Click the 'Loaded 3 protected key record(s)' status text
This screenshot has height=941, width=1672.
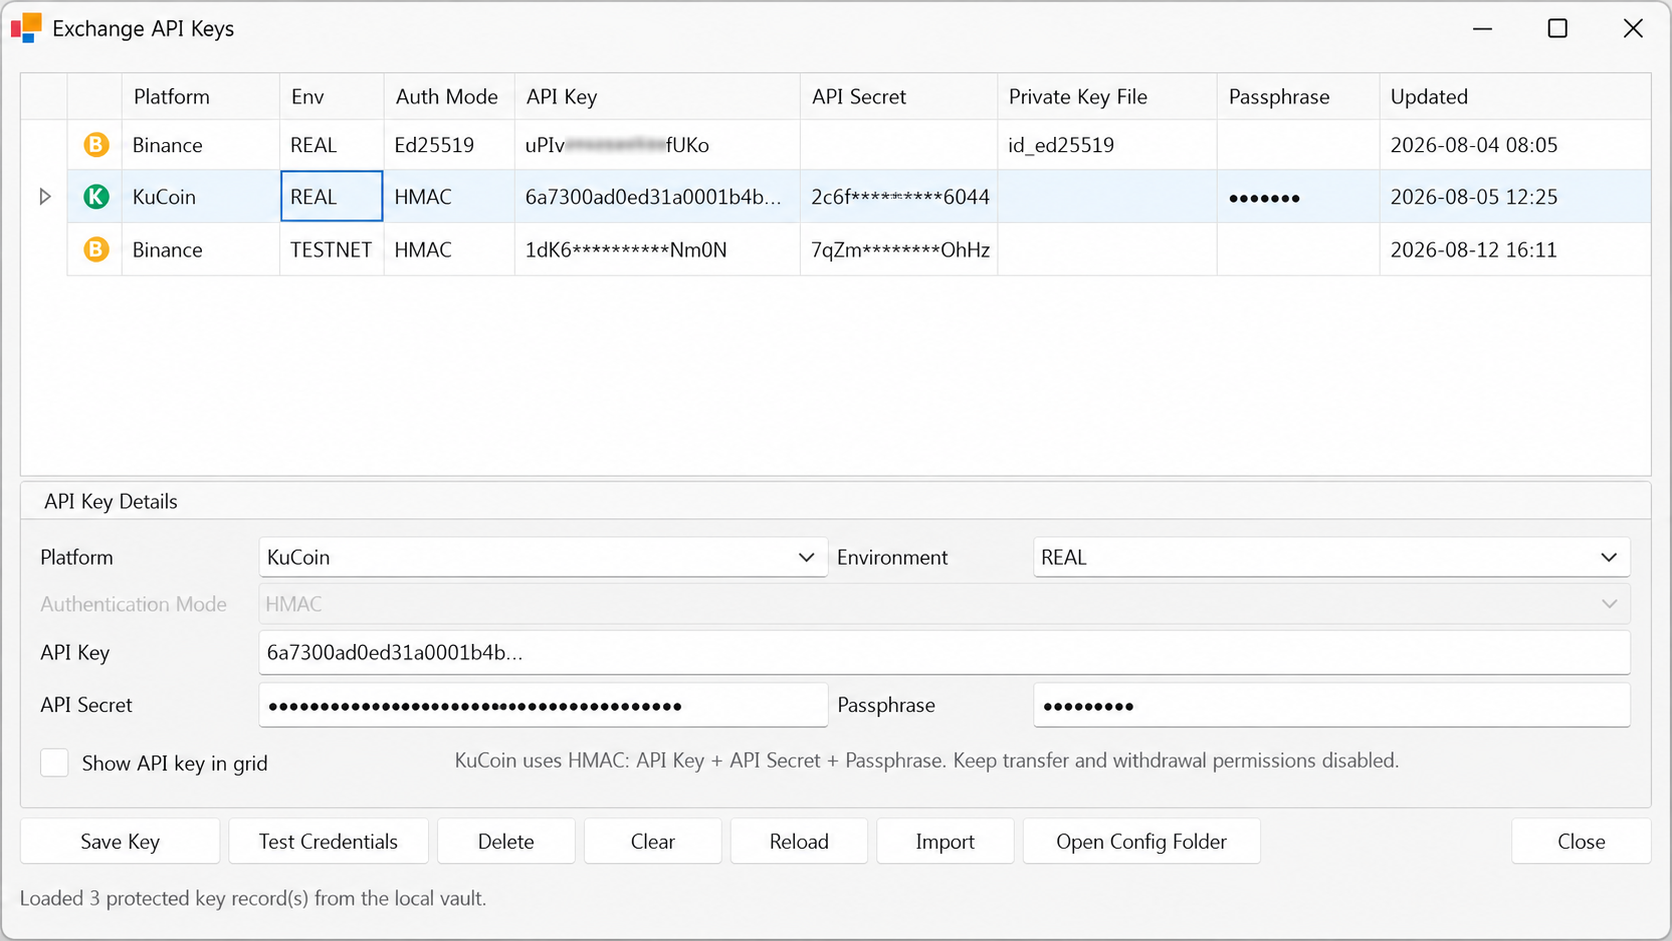tap(253, 898)
